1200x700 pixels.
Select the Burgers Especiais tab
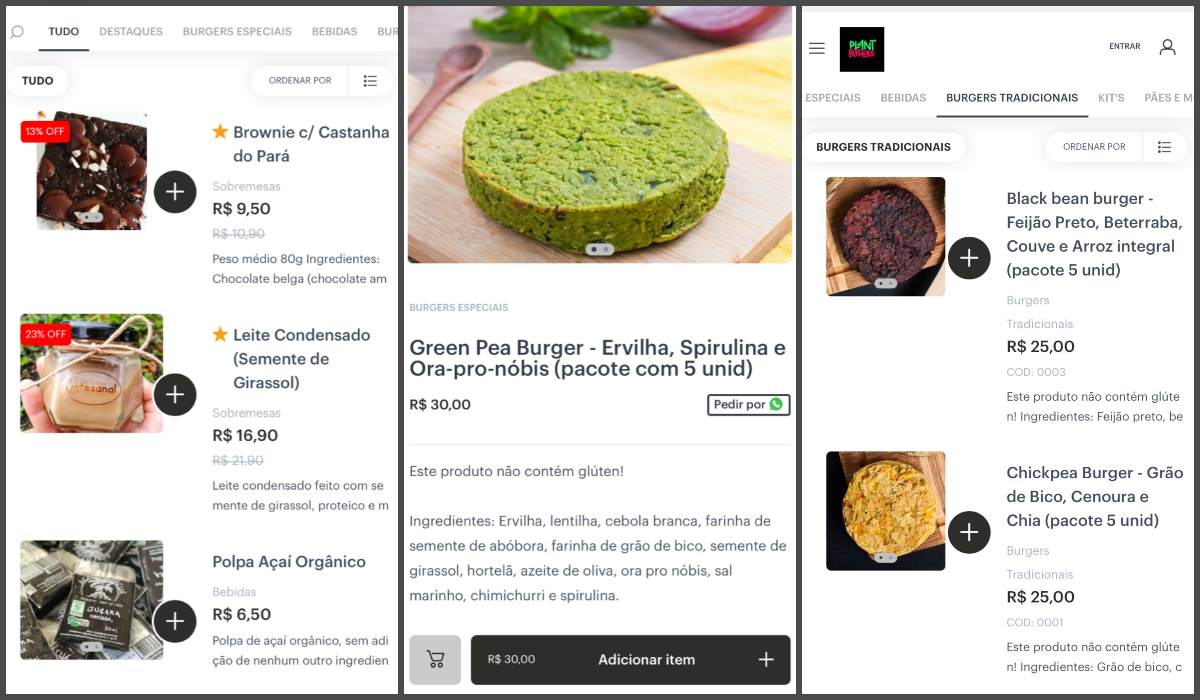pos(237,32)
